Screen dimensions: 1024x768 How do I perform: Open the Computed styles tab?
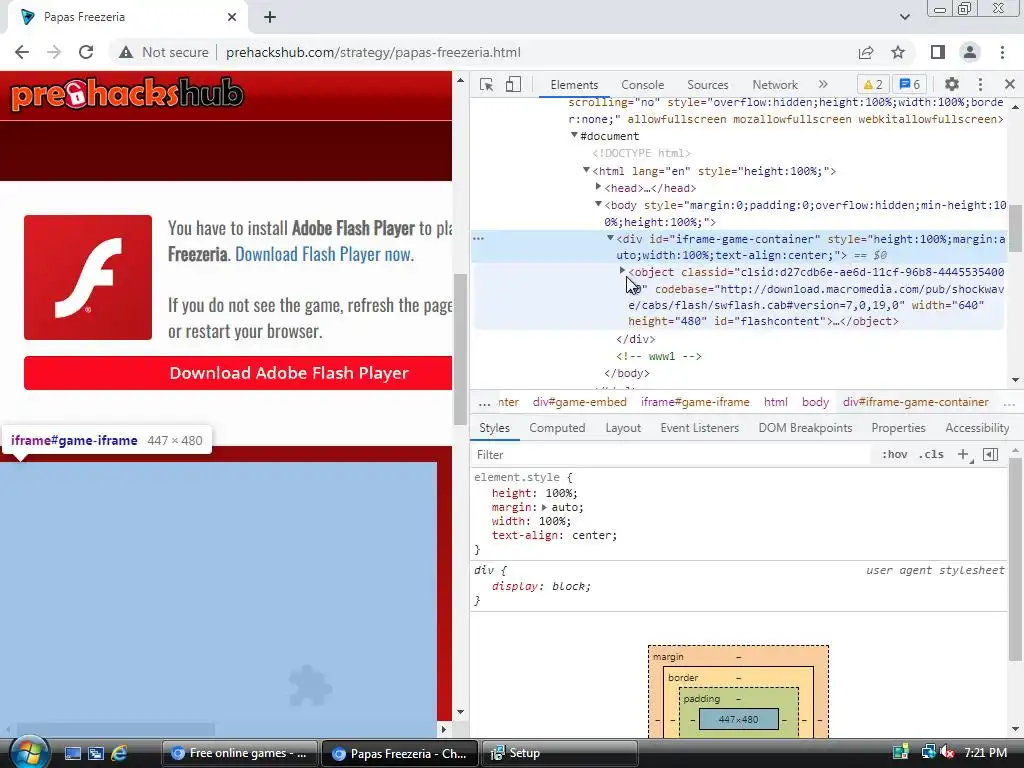click(x=557, y=428)
